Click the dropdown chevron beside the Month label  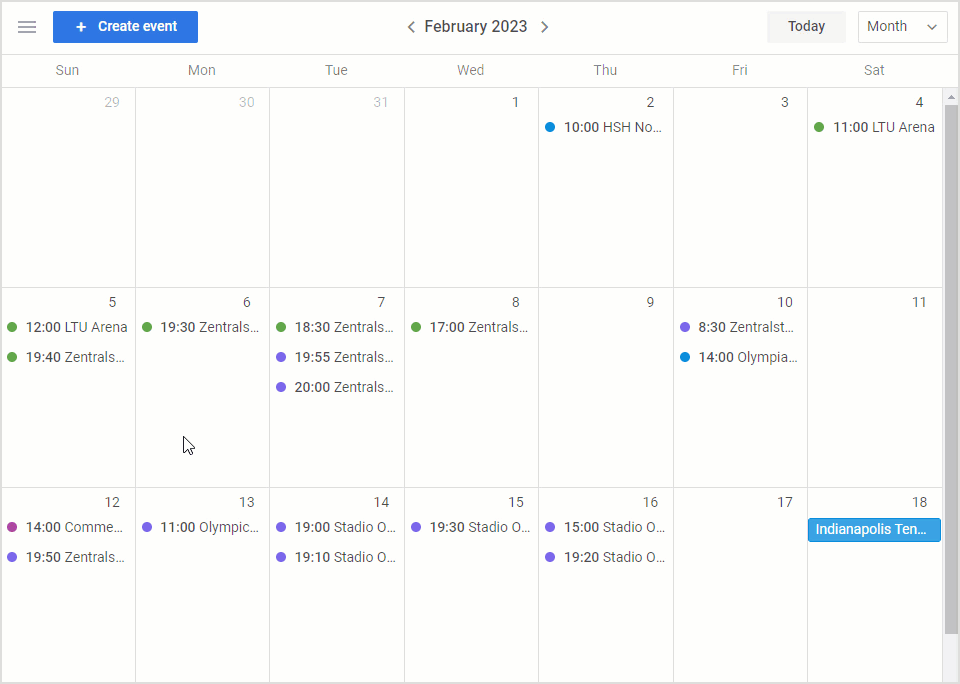932,27
